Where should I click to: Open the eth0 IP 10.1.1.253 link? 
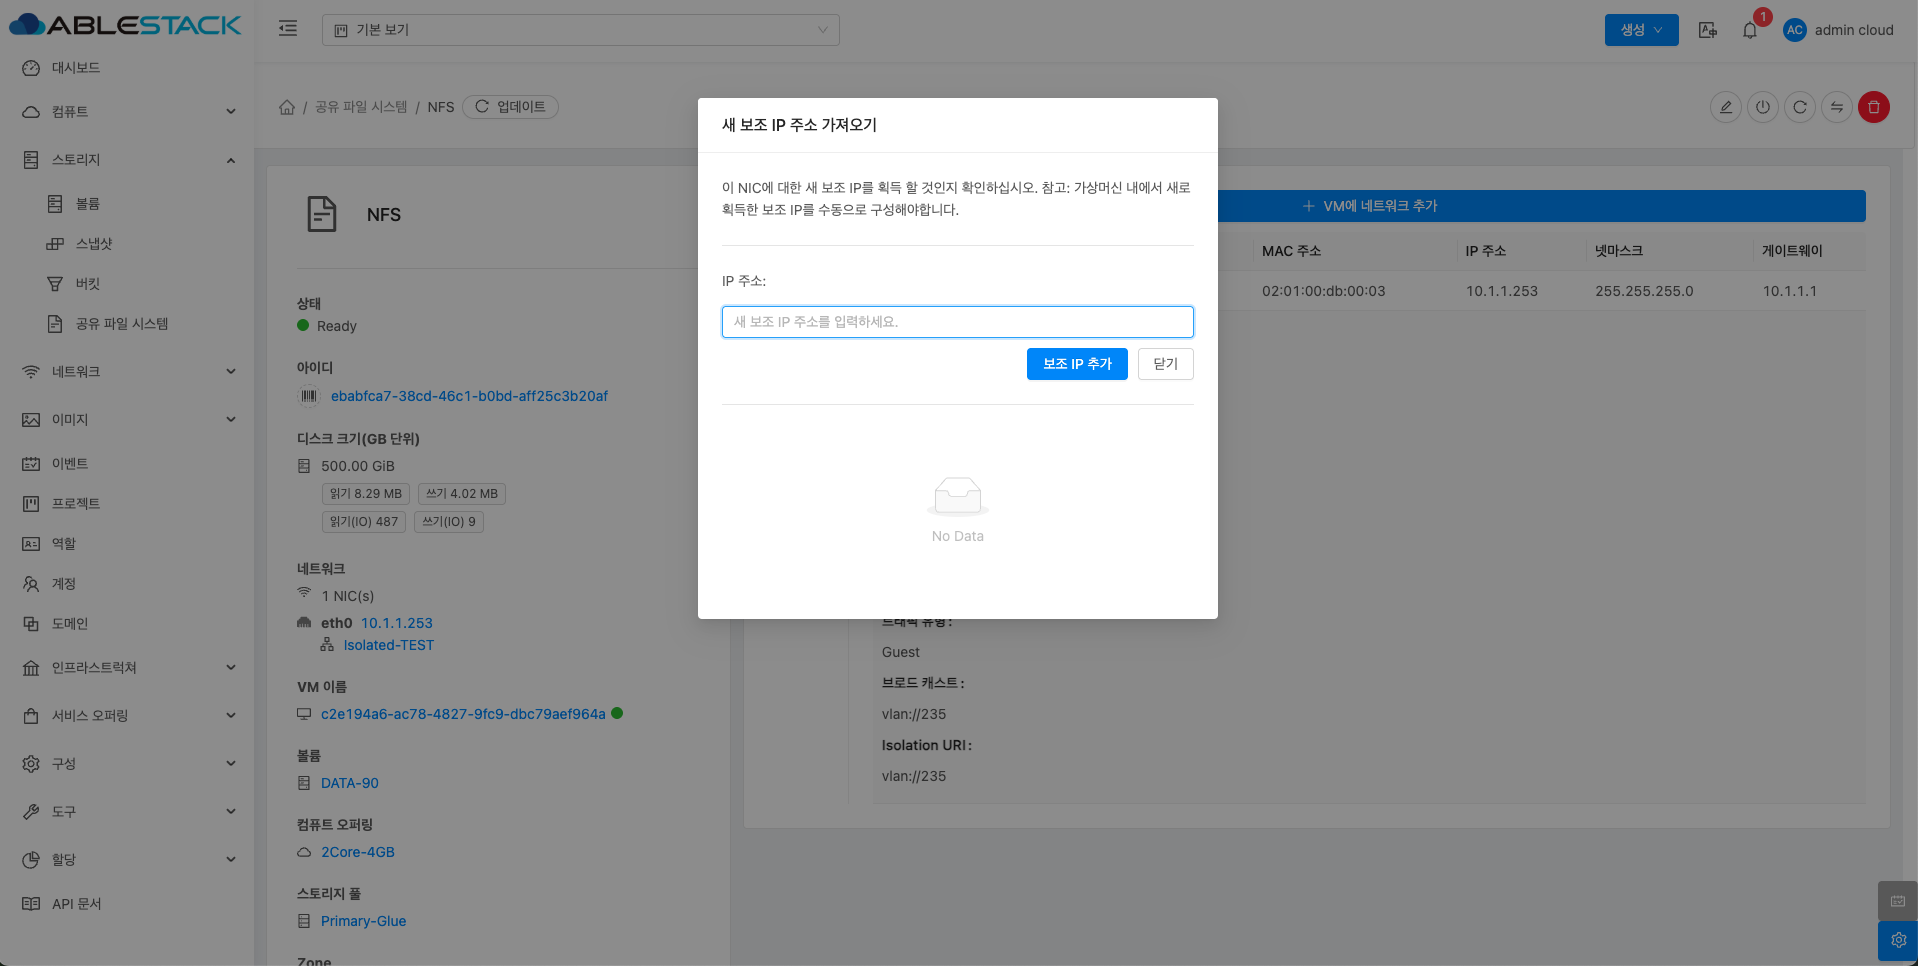[x=397, y=623]
